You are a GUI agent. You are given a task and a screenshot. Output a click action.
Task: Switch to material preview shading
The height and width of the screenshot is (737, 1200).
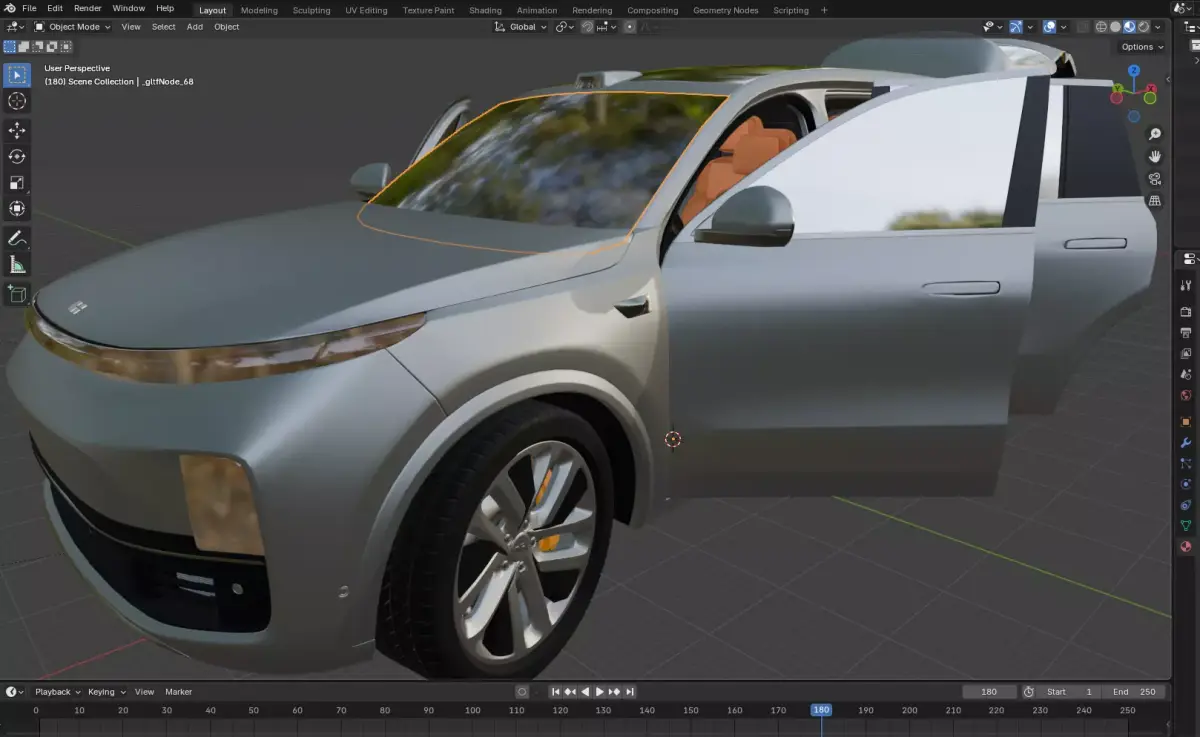1129,27
